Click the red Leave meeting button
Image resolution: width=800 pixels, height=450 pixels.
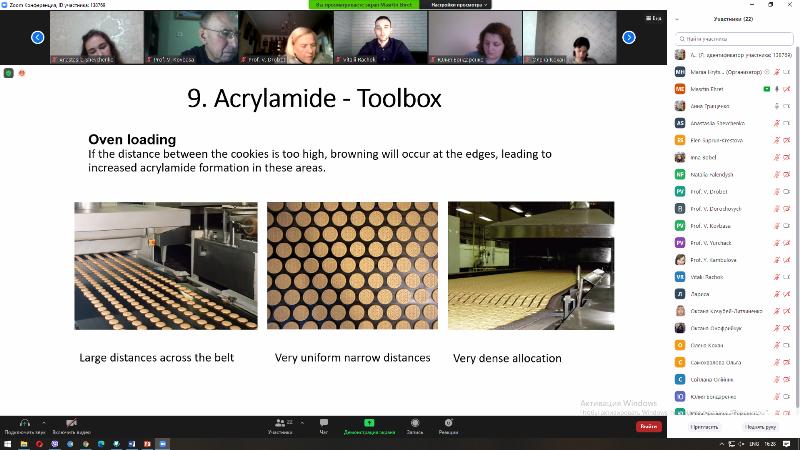point(648,427)
